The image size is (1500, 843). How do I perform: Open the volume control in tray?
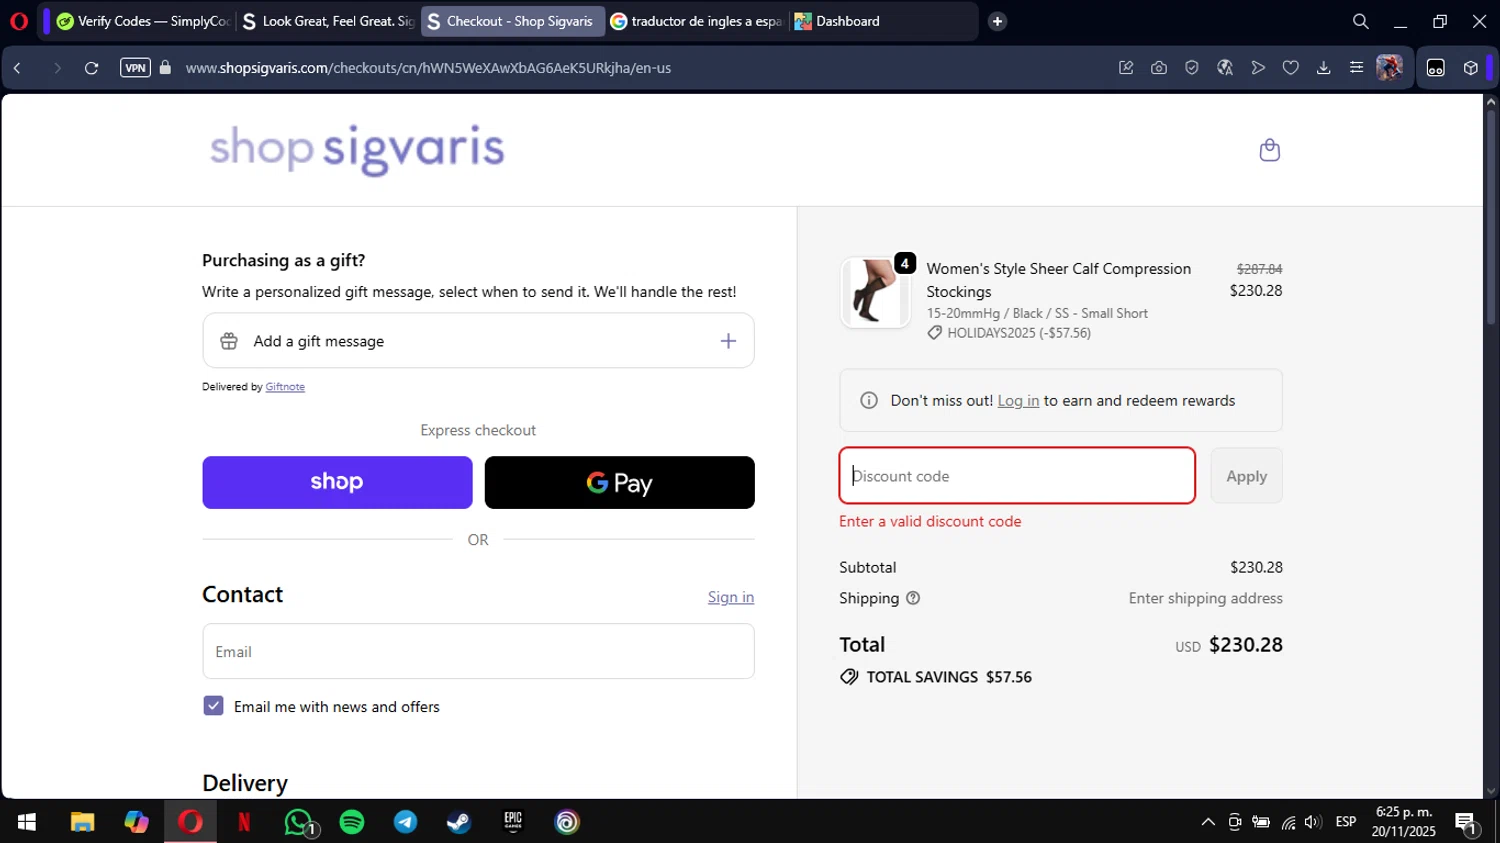coord(1313,822)
